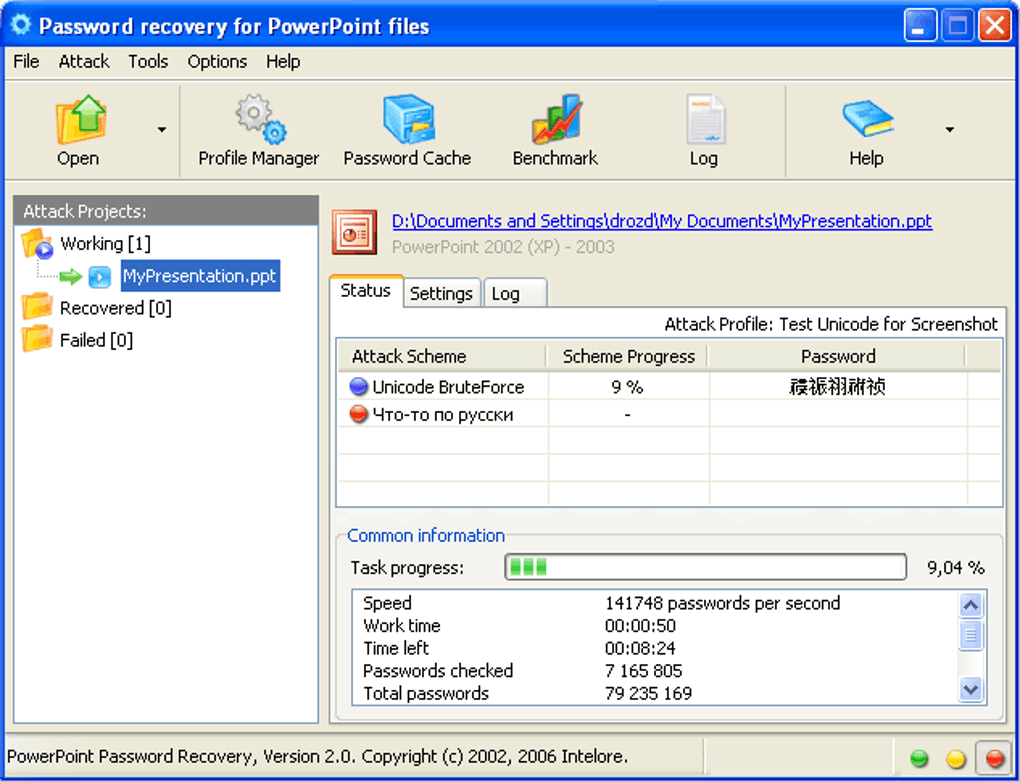Image resolution: width=1020 pixels, height=782 pixels.
Task: Click the info list scroll down arrow
Action: 971,688
